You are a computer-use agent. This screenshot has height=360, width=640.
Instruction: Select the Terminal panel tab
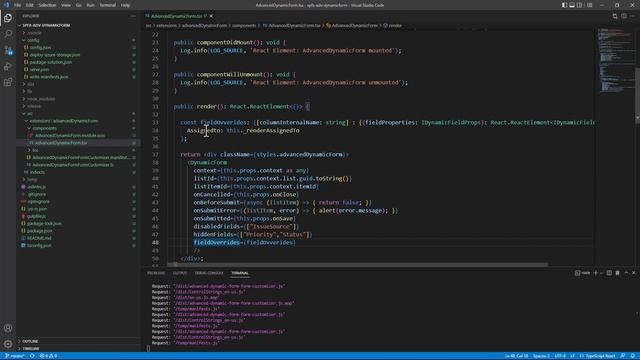[240, 273]
